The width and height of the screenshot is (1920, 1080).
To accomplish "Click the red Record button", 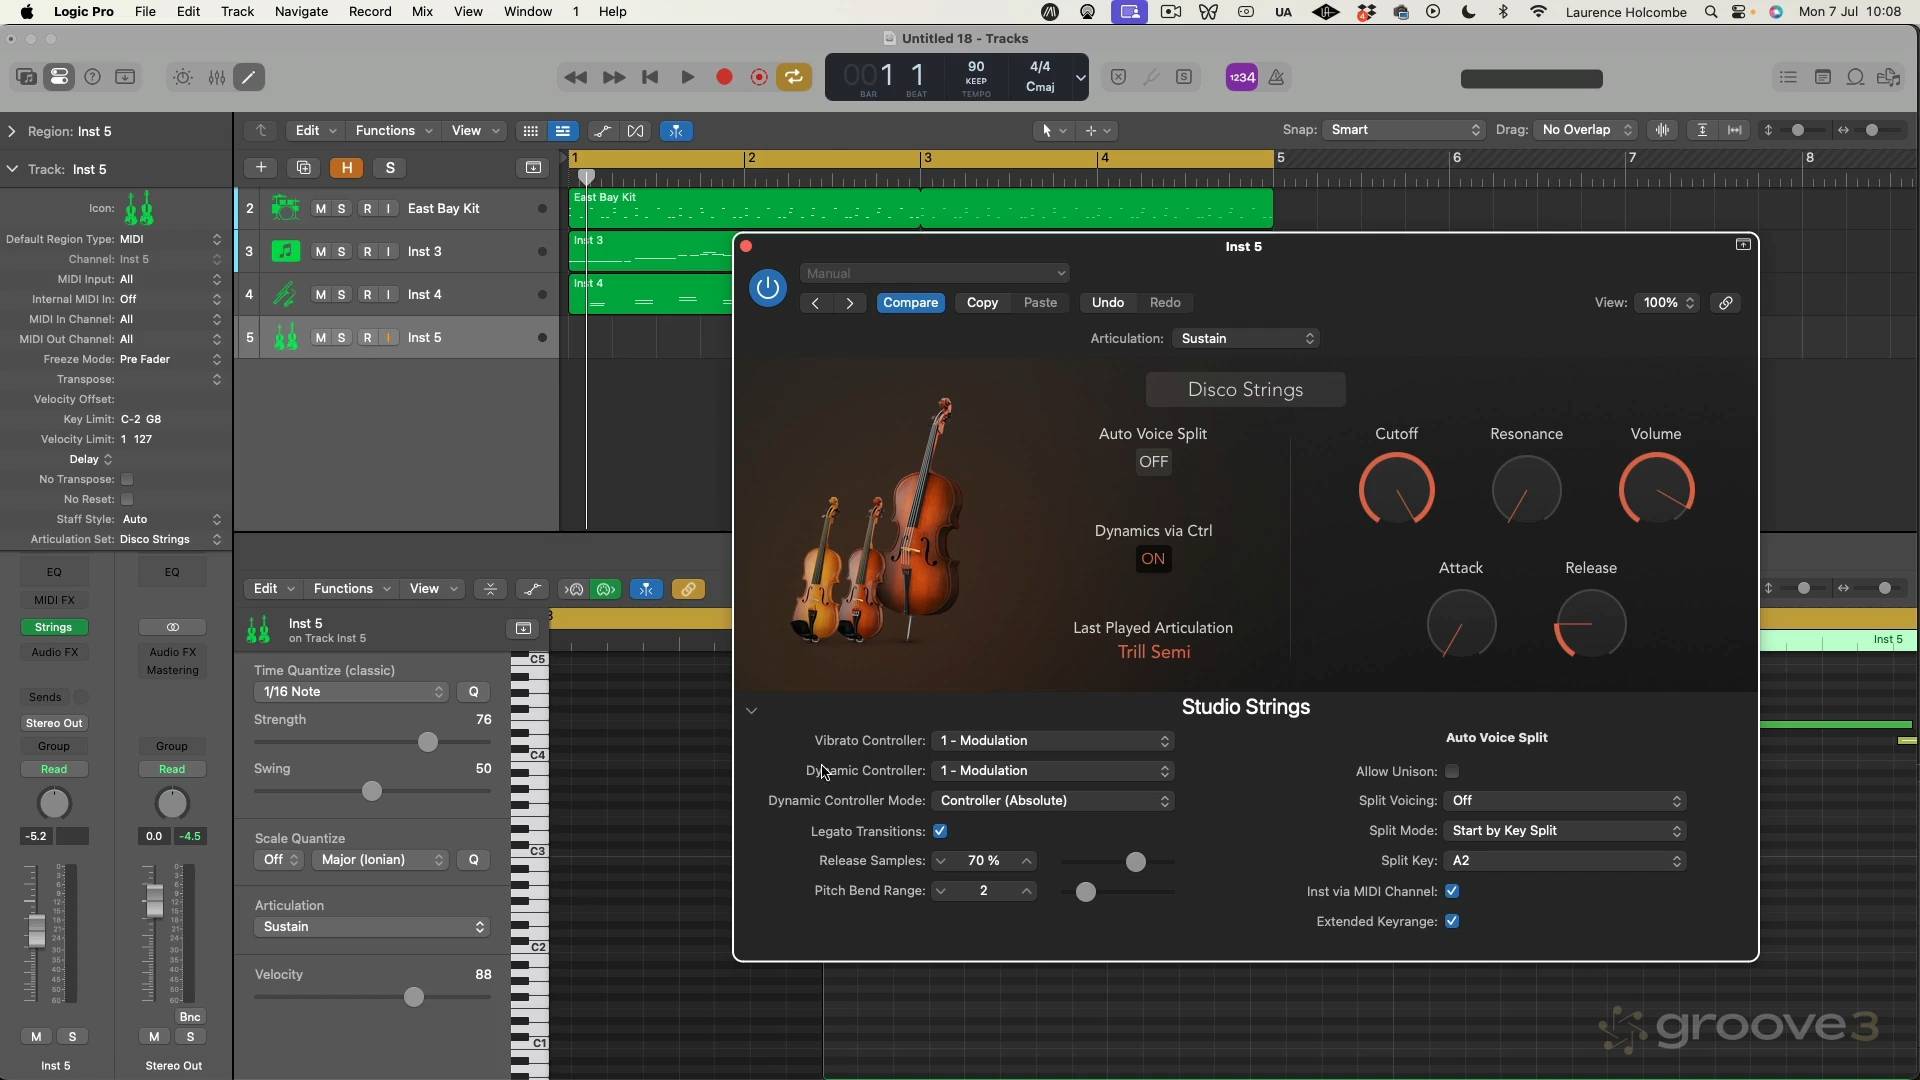I will pyautogui.click(x=725, y=77).
